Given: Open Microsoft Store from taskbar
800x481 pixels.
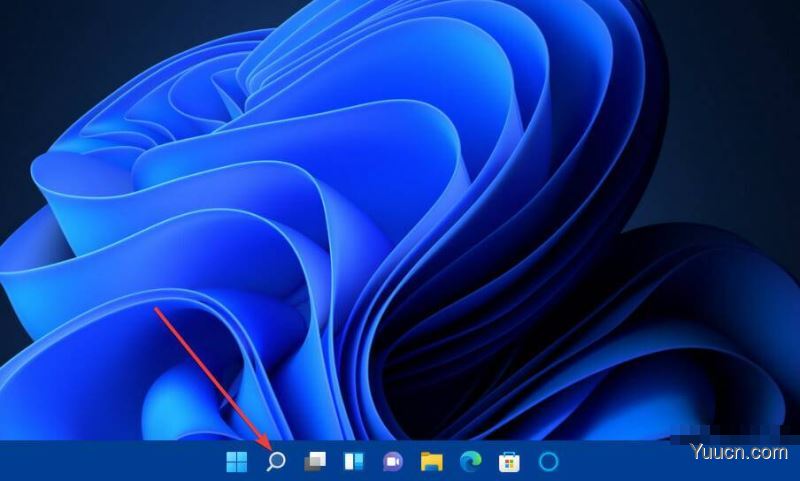Looking at the screenshot, I should click(x=509, y=462).
